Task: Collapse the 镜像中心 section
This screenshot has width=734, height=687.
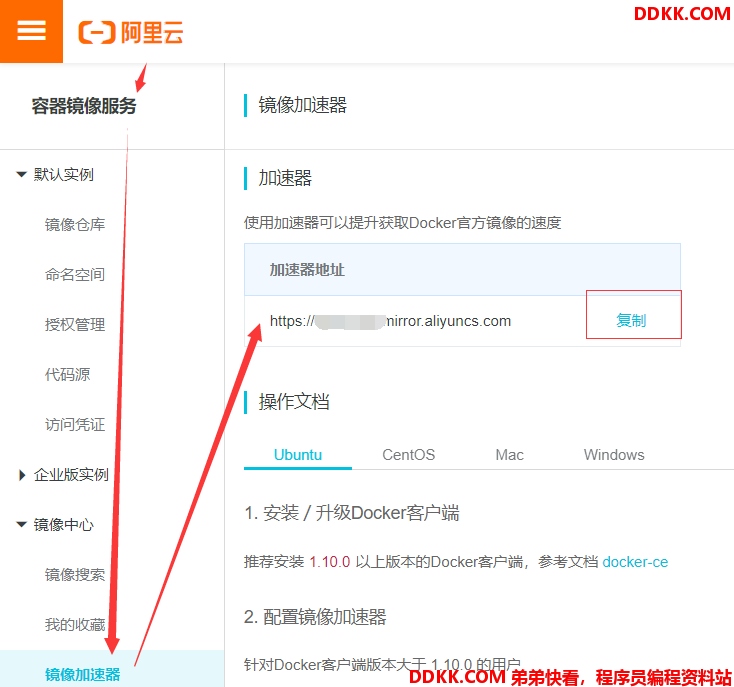Action: tap(22, 525)
